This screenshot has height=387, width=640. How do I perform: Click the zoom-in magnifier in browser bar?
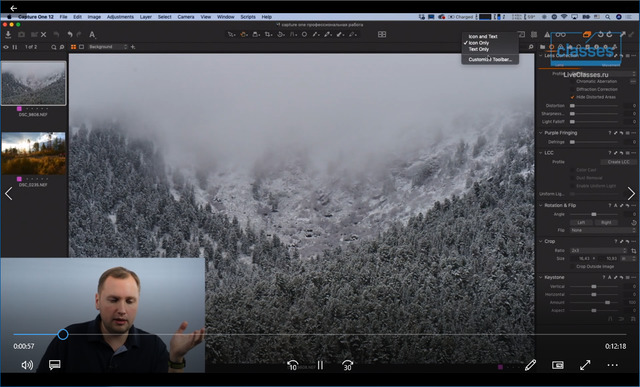click(62, 47)
